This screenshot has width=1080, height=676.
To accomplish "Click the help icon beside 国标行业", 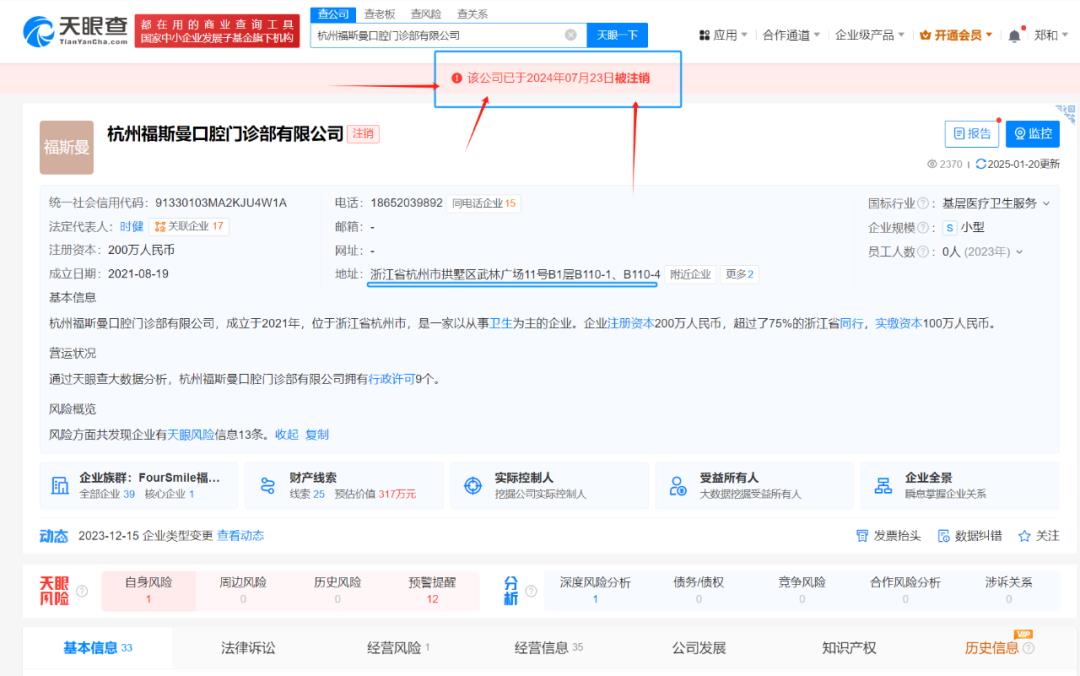I will pos(923,203).
